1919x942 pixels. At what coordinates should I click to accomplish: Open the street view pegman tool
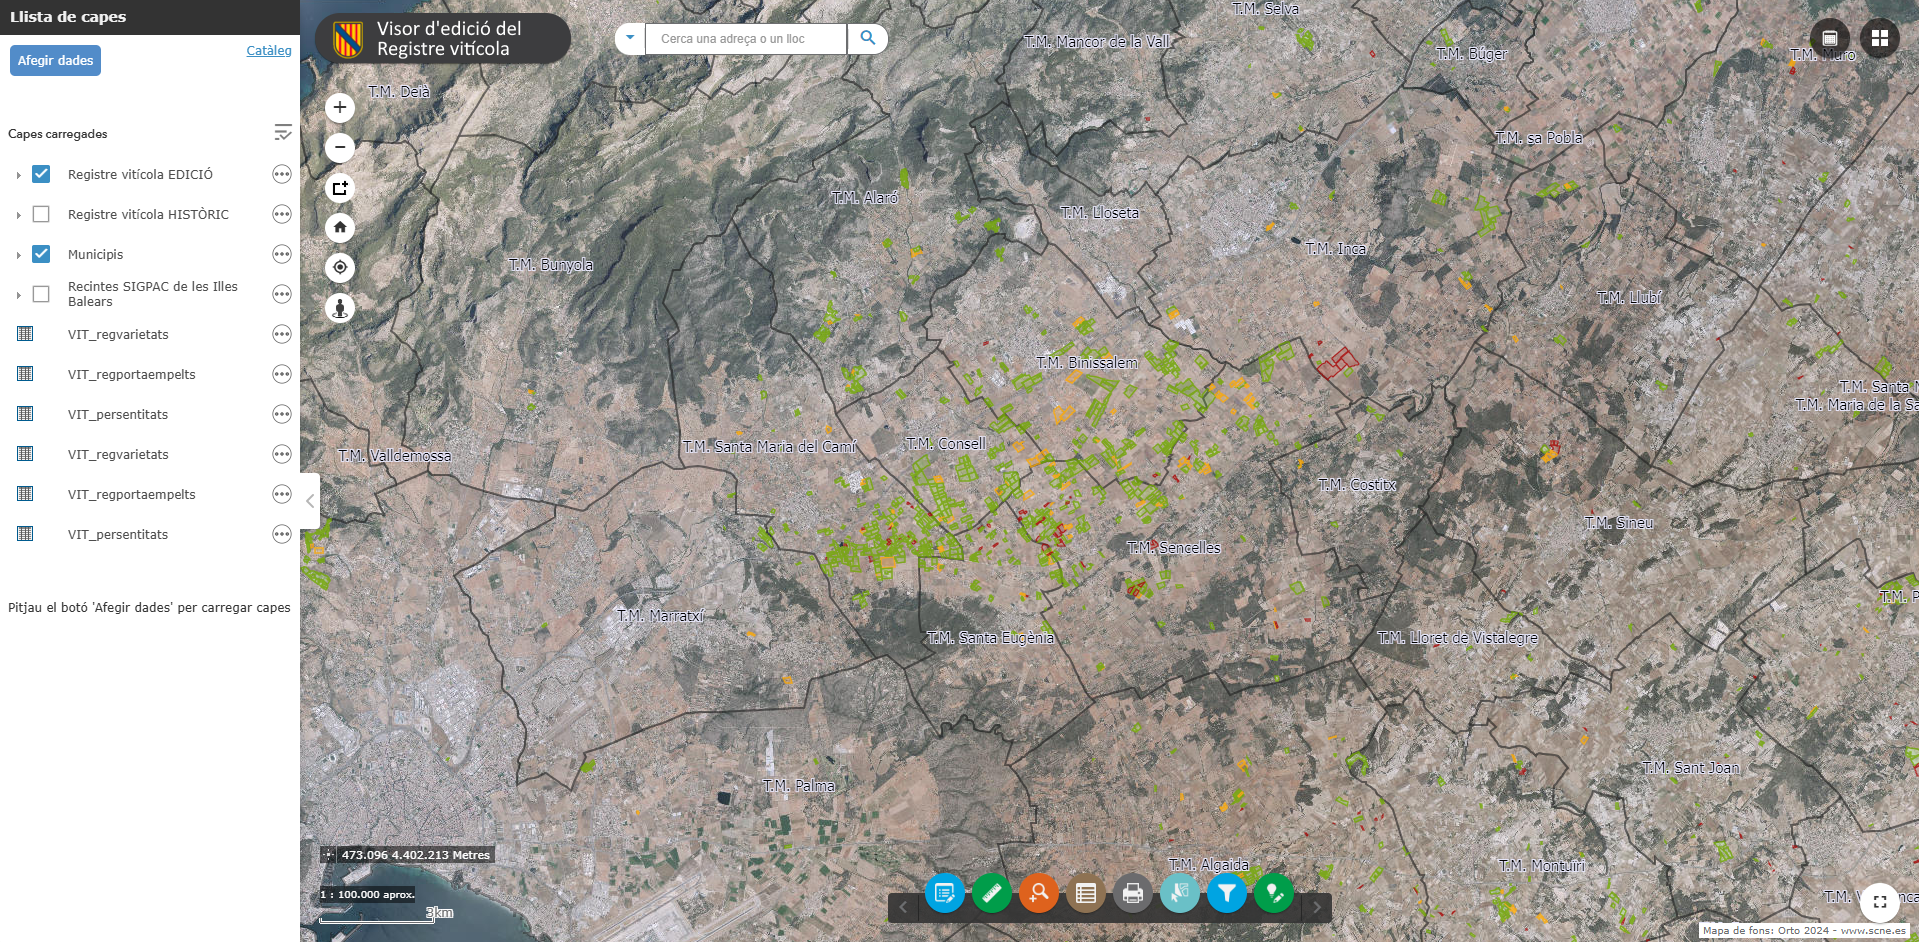click(x=340, y=308)
